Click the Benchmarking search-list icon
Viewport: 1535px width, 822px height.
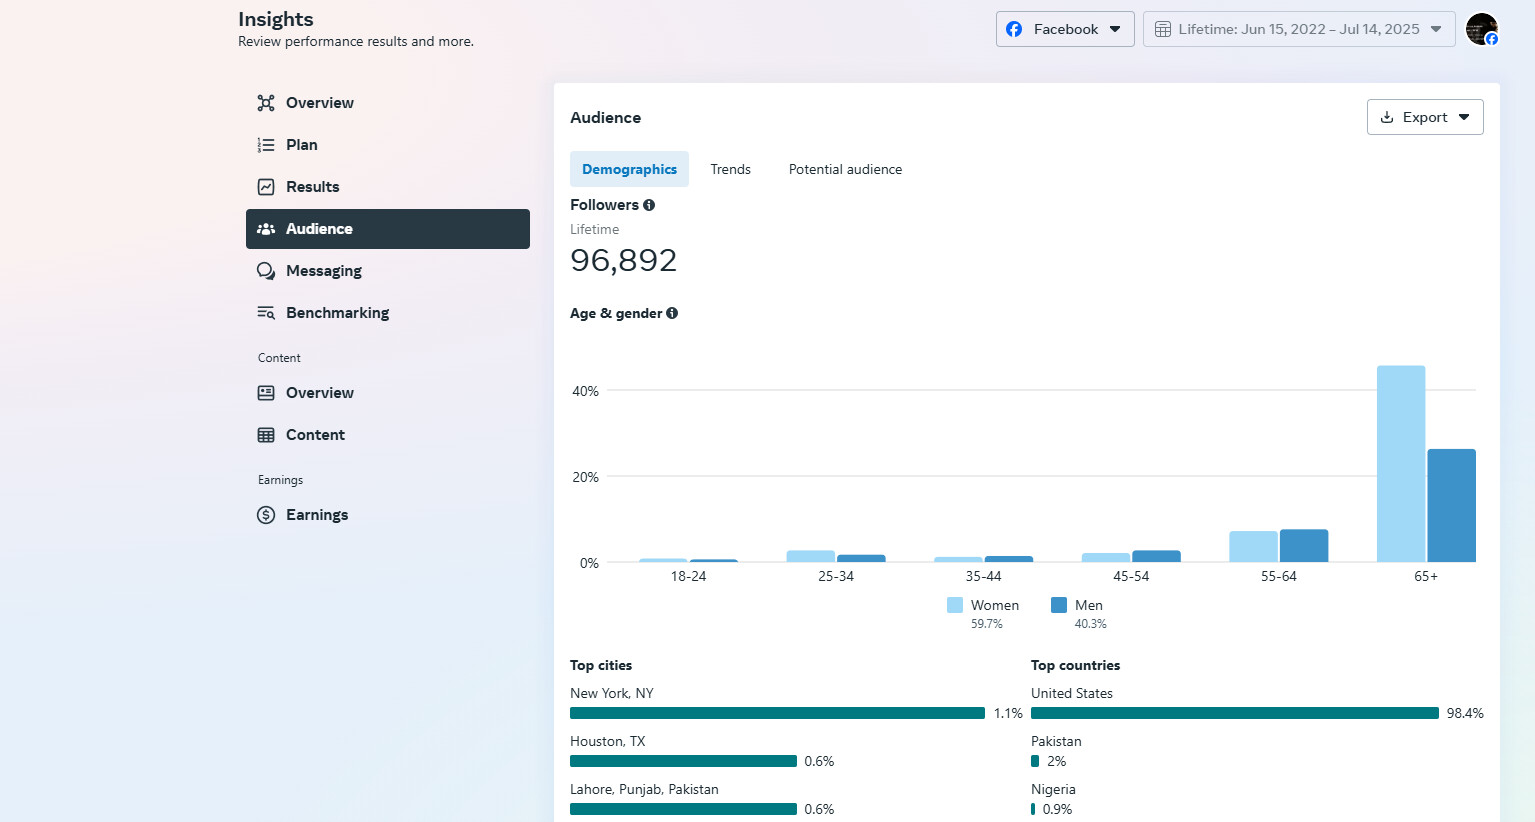pos(266,313)
